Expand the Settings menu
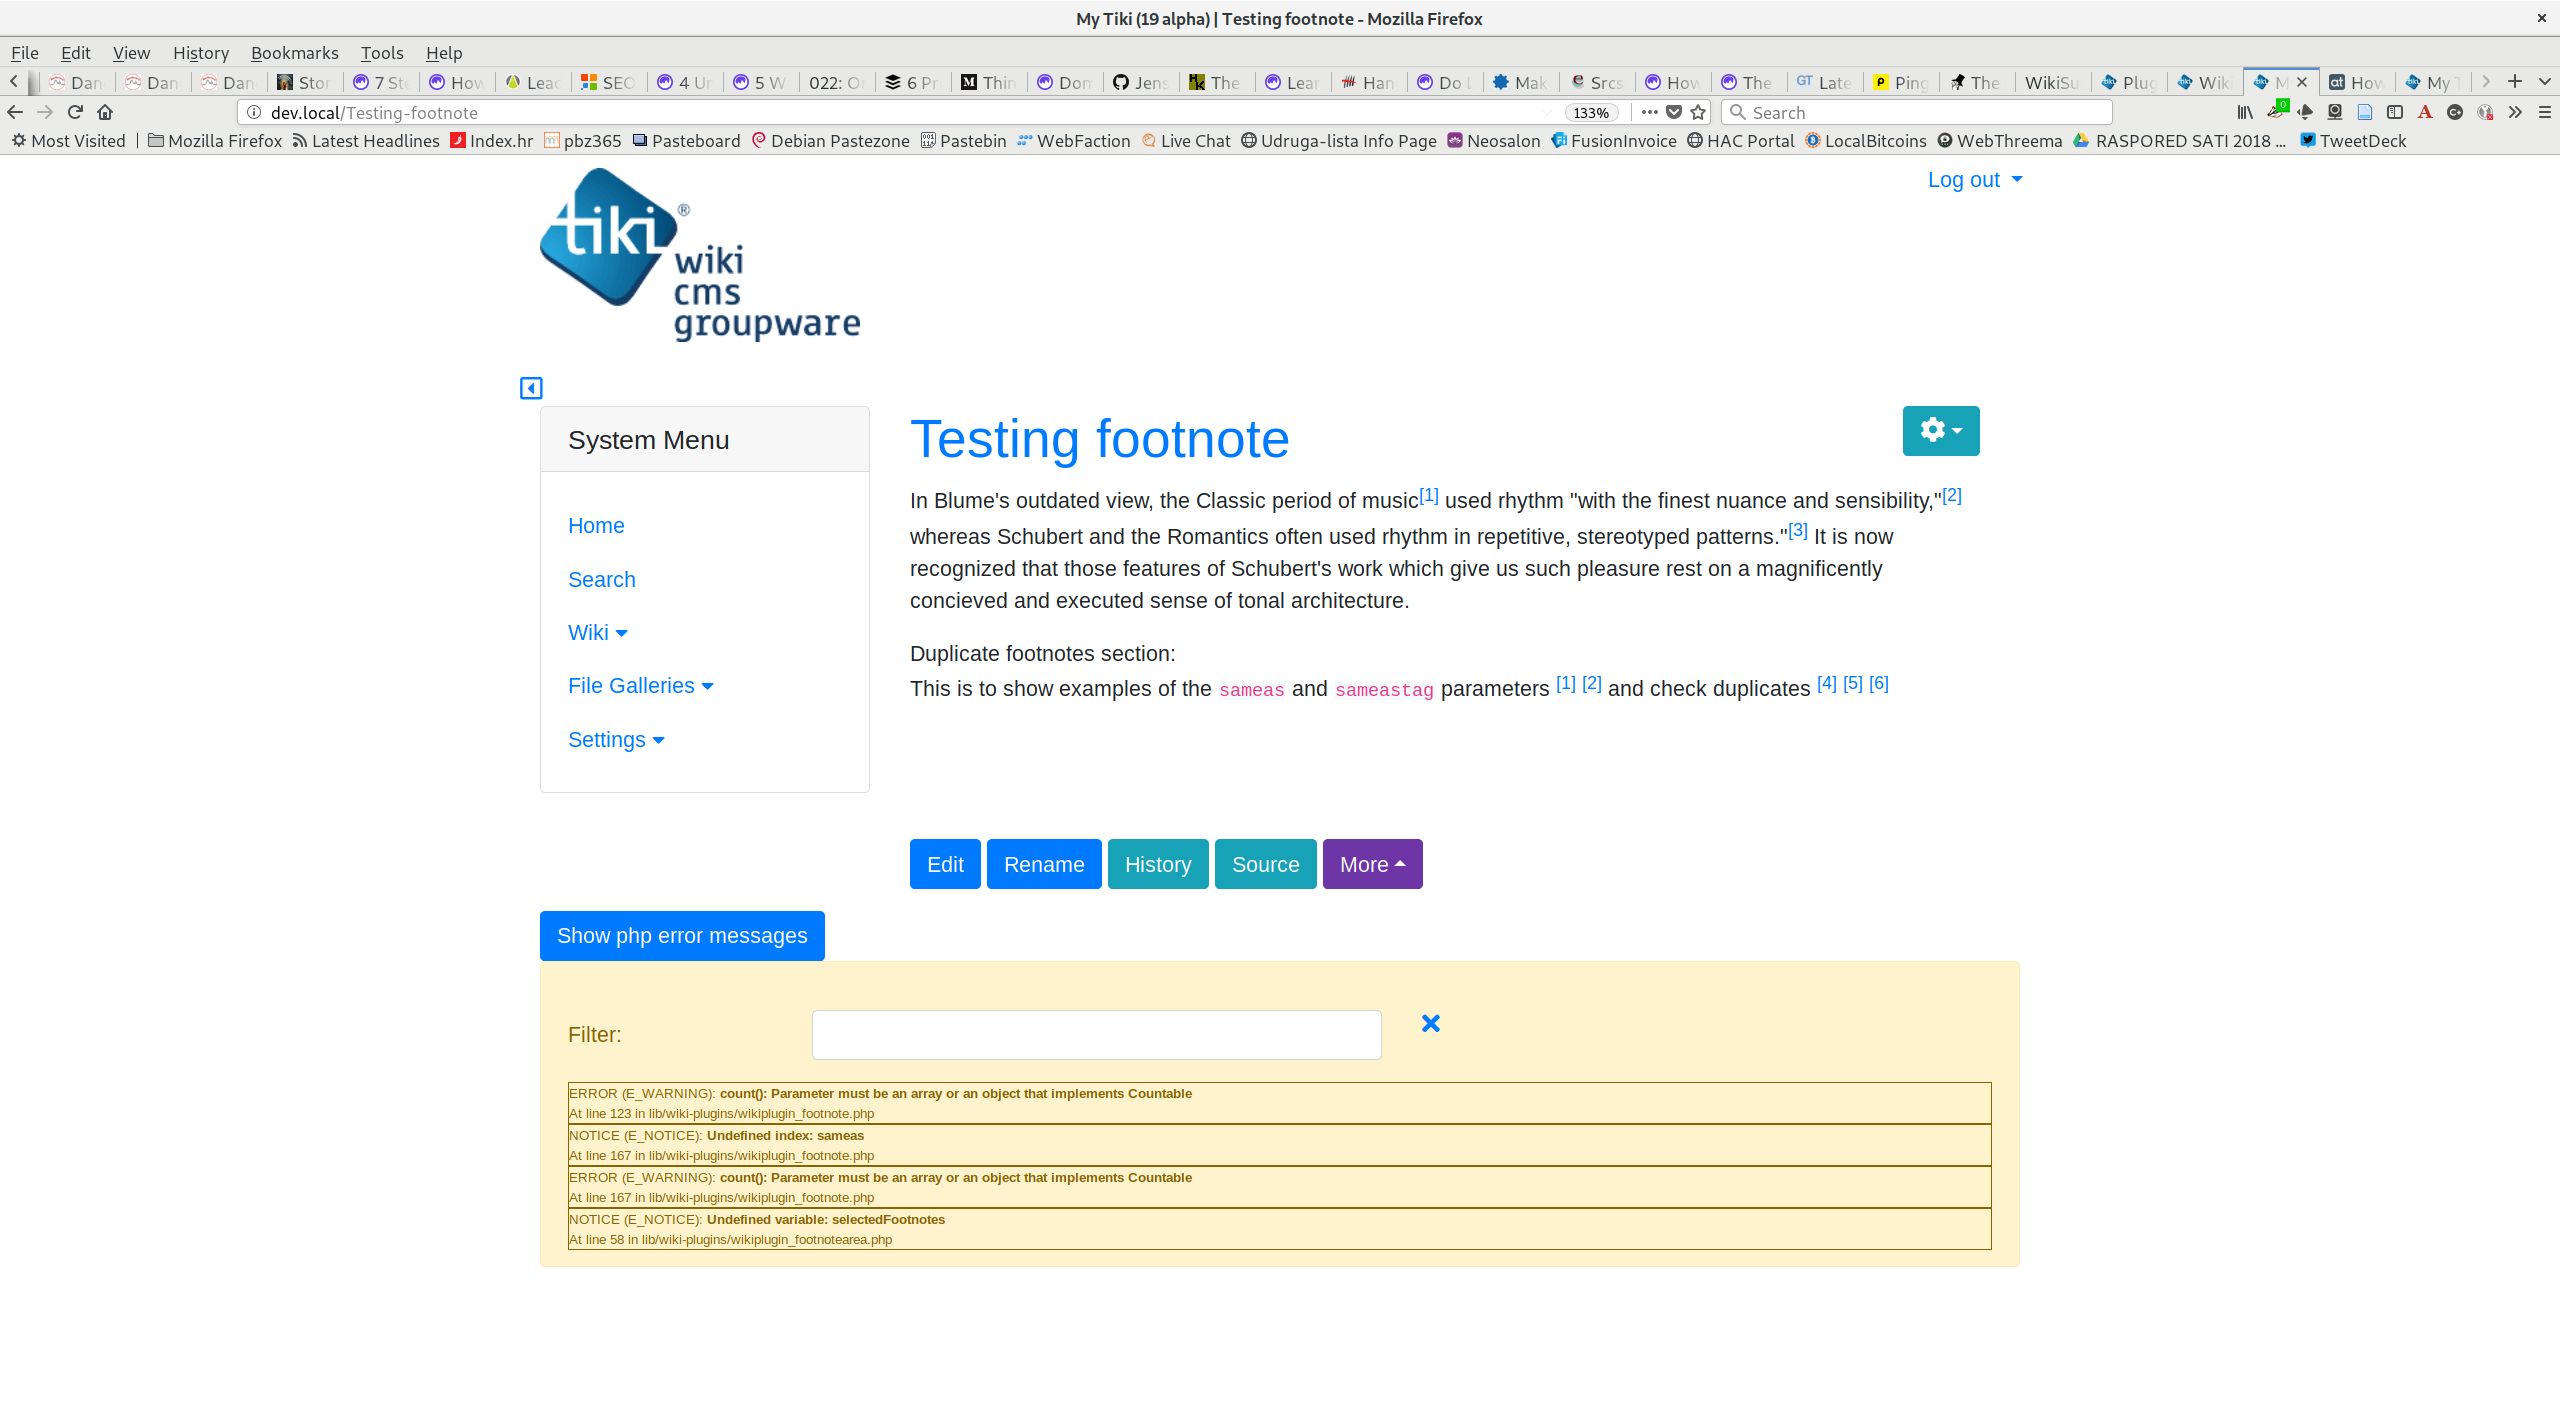Screen dimensions: 2560x1413 tap(616, 740)
